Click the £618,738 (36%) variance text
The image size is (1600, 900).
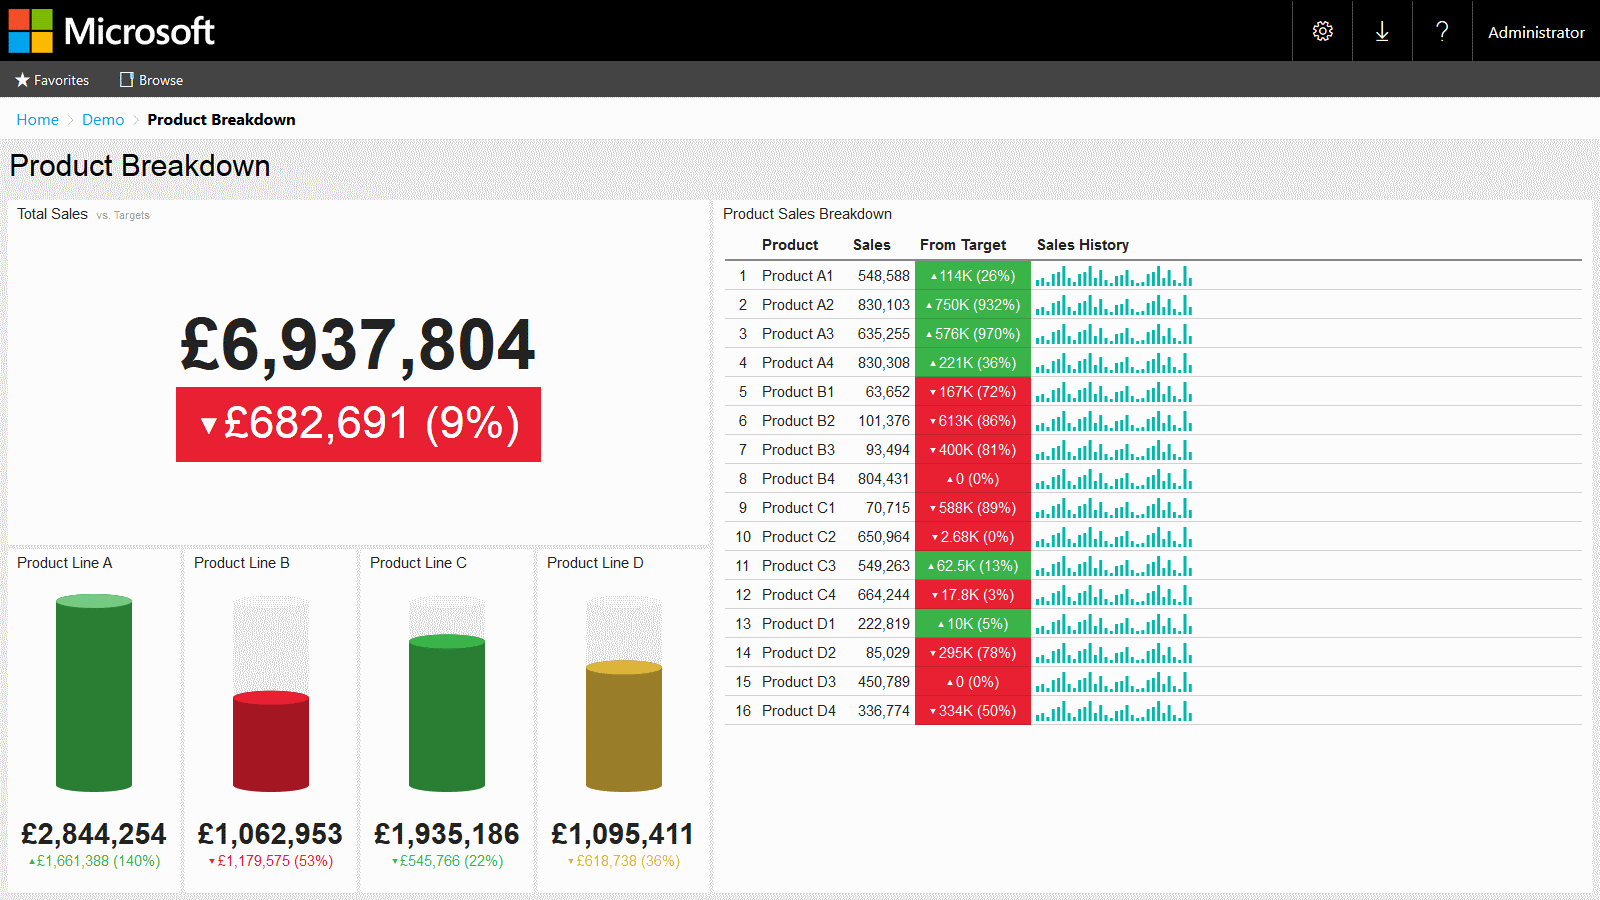(623, 861)
